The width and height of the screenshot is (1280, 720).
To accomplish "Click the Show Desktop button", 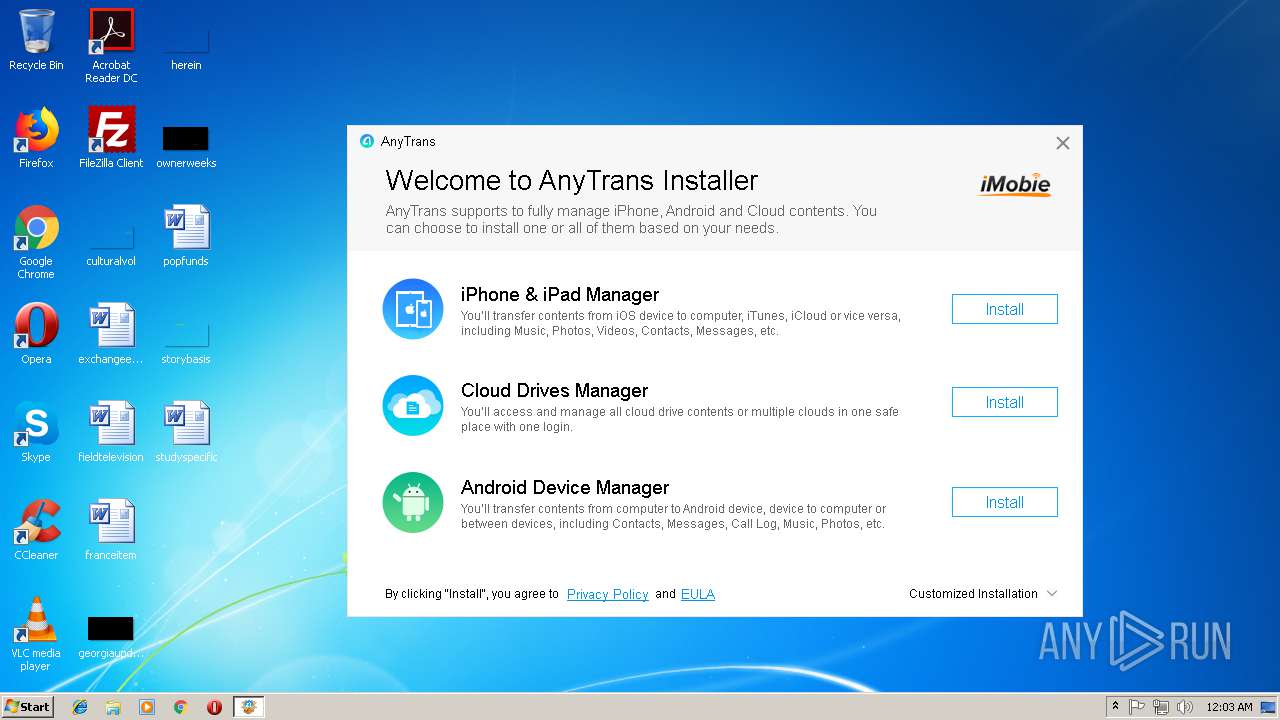I will click(1269, 707).
